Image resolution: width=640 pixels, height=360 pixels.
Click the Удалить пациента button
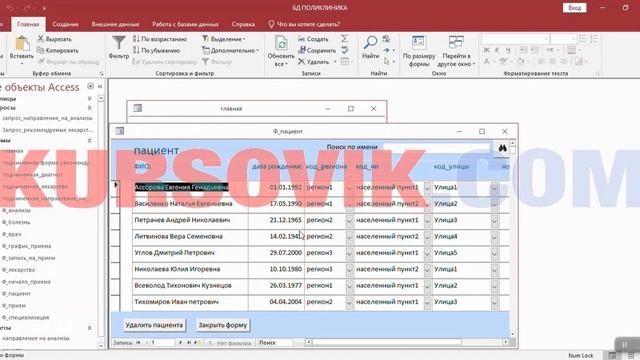pyautogui.click(x=154, y=325)
